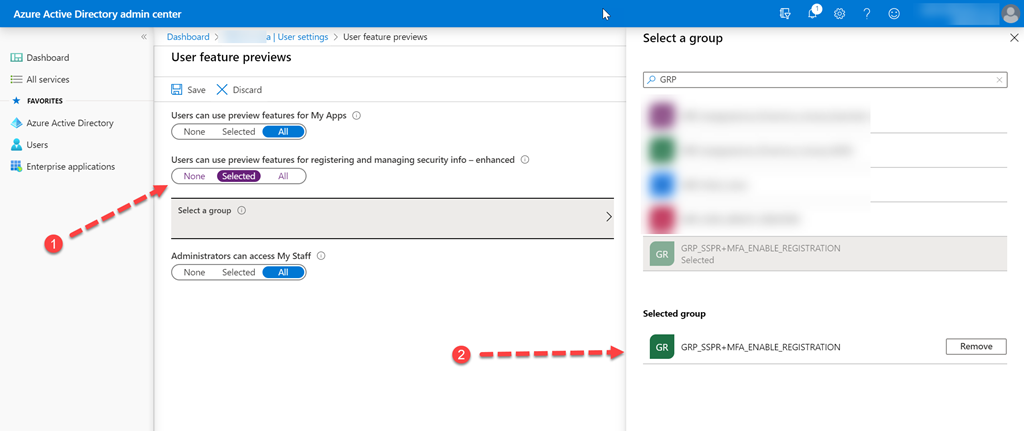
Task: Click the info icon next to My Apps
Action: coord(357,116)
